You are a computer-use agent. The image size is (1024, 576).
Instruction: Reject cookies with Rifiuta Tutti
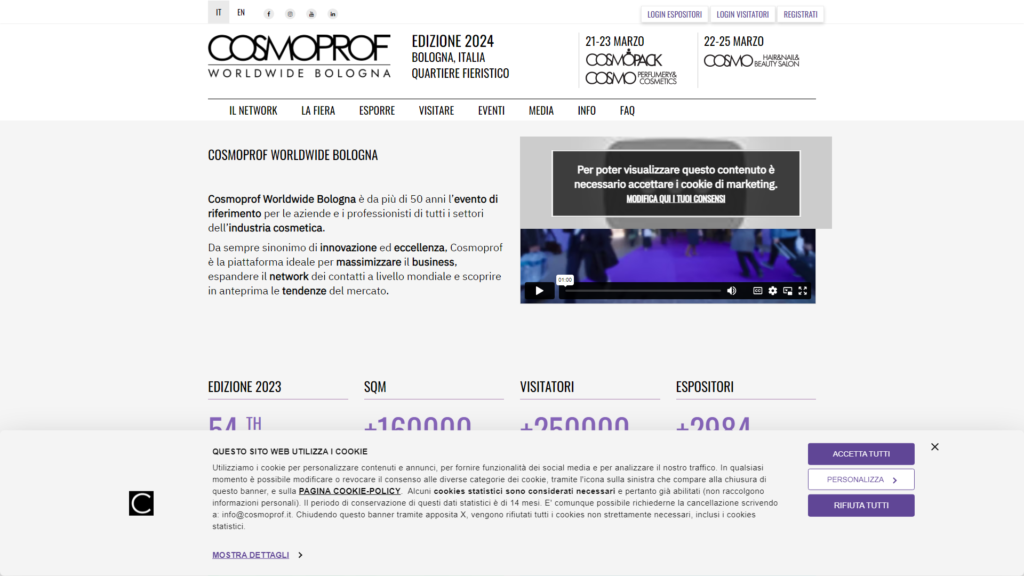[x=861, y=505]
